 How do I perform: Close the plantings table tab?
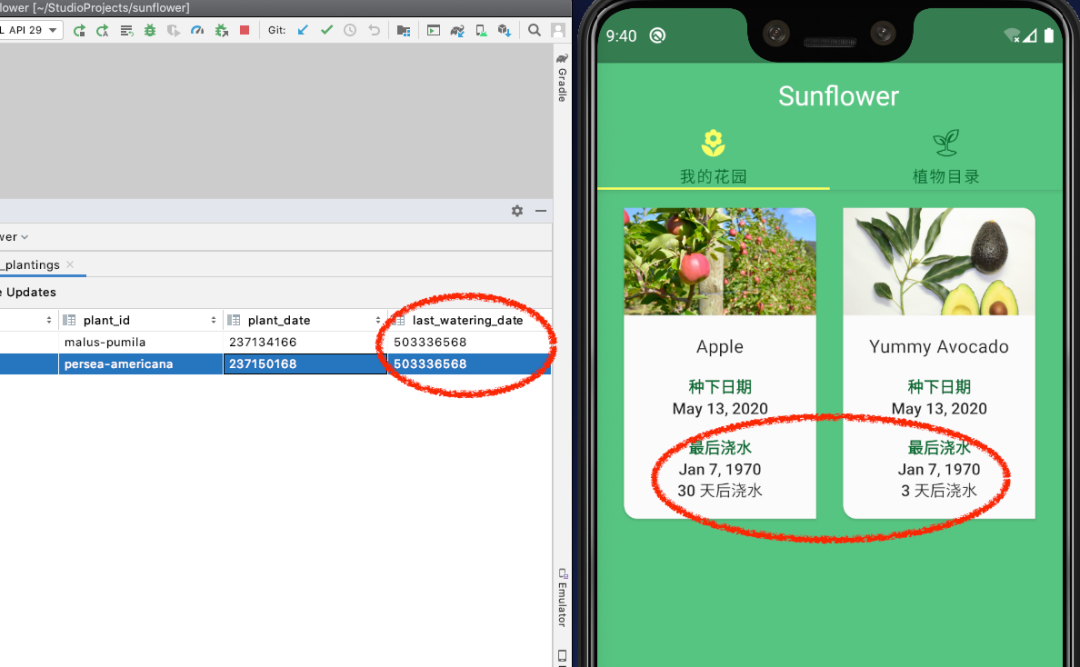70,265
